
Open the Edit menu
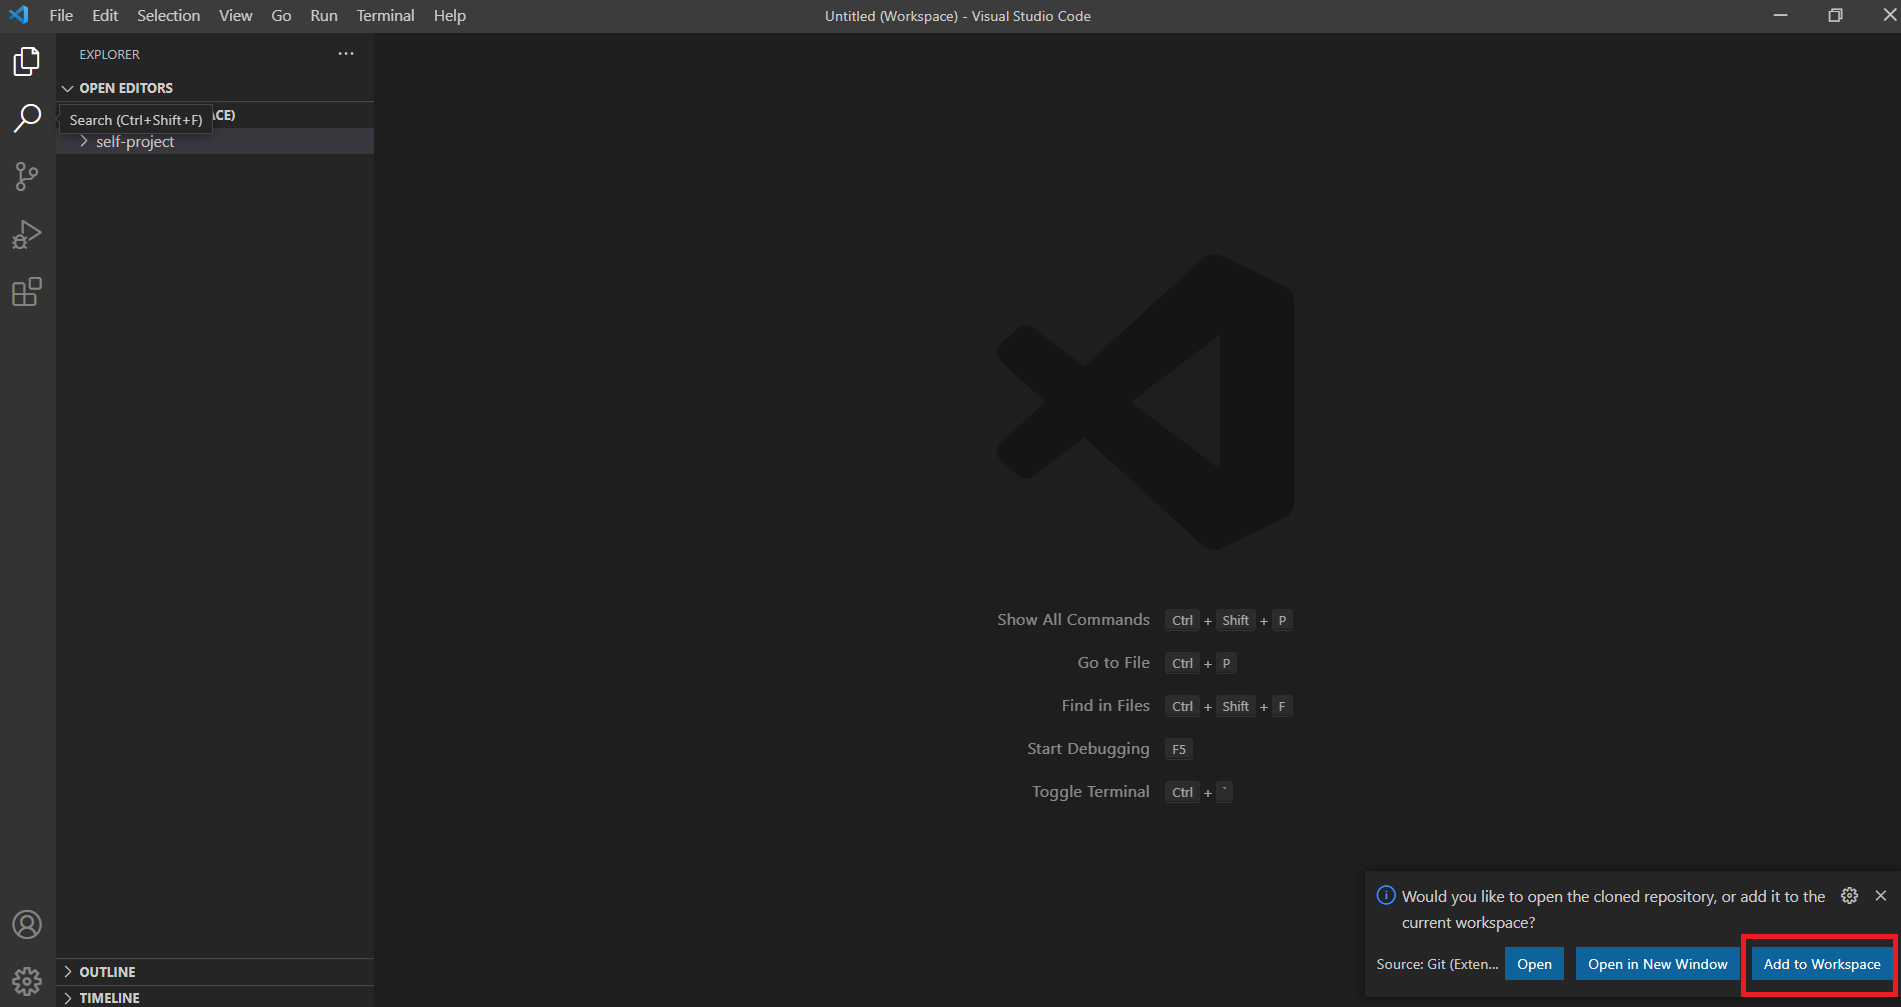tap(105, 16)
